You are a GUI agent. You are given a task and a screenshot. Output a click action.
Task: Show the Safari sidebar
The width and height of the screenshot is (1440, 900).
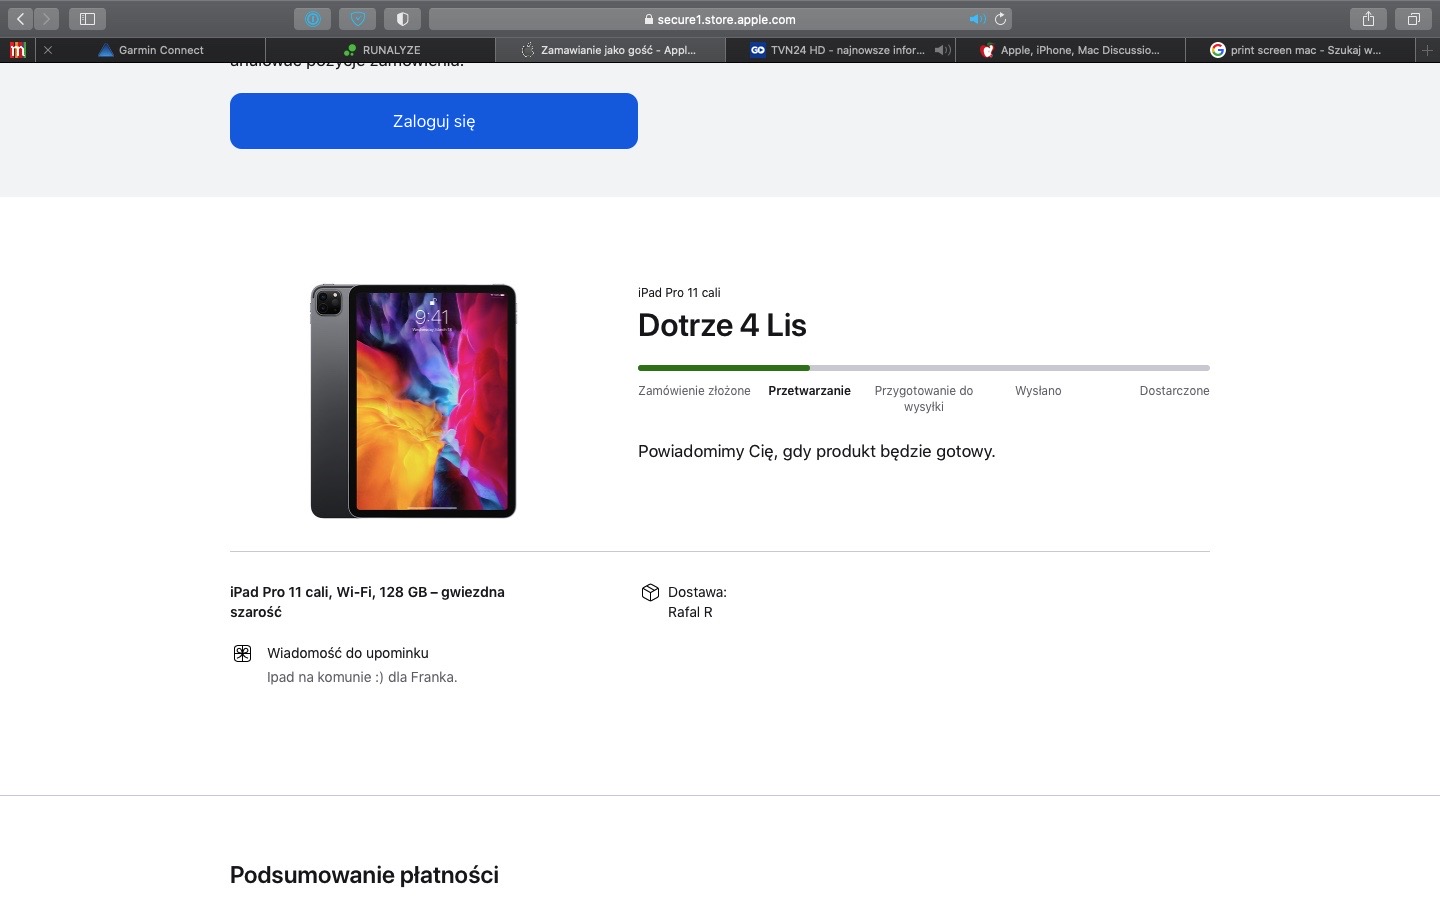click(x=87, y=19)
